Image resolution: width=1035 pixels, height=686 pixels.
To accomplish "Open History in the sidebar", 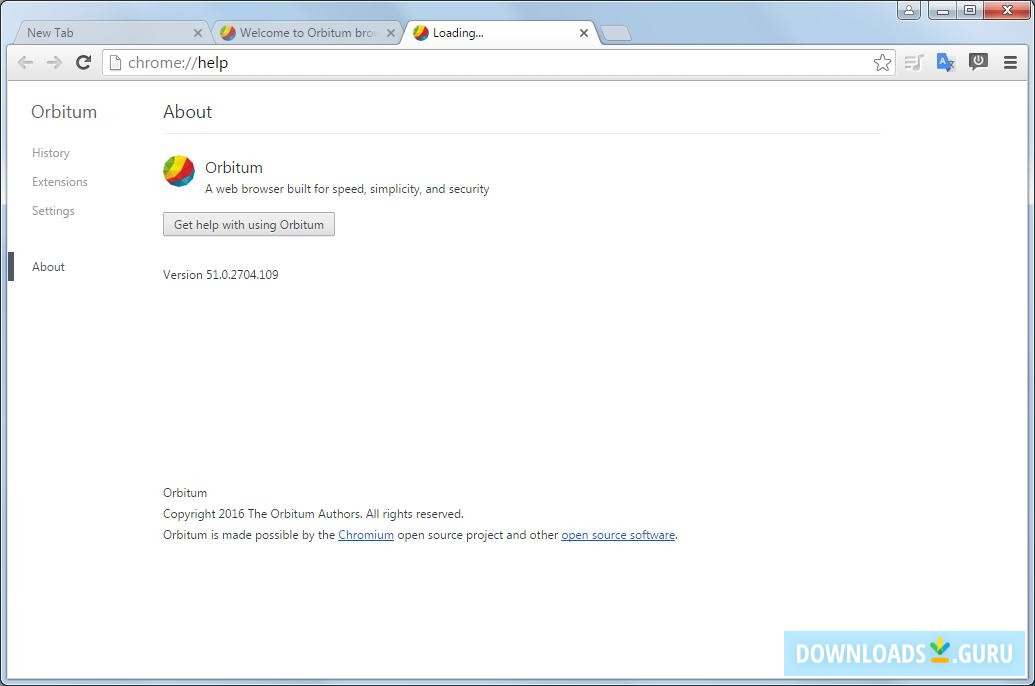I will pos(51,153).
